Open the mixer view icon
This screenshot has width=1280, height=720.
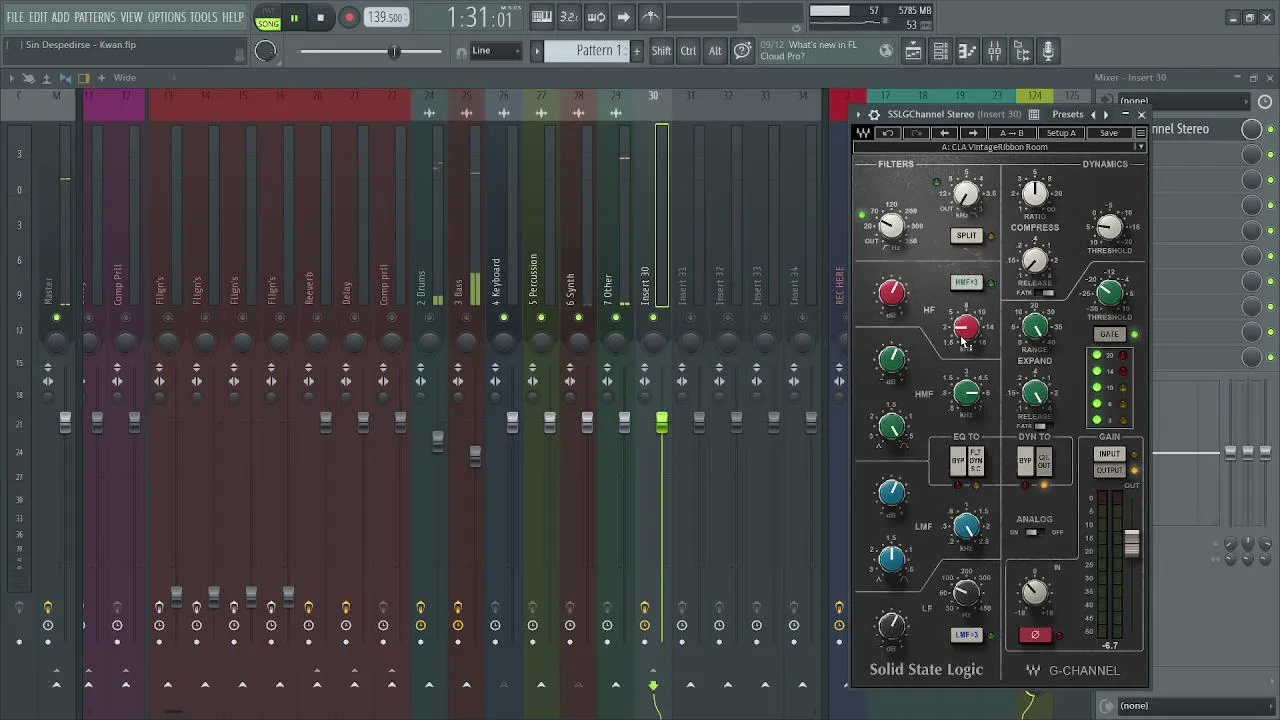995,51
